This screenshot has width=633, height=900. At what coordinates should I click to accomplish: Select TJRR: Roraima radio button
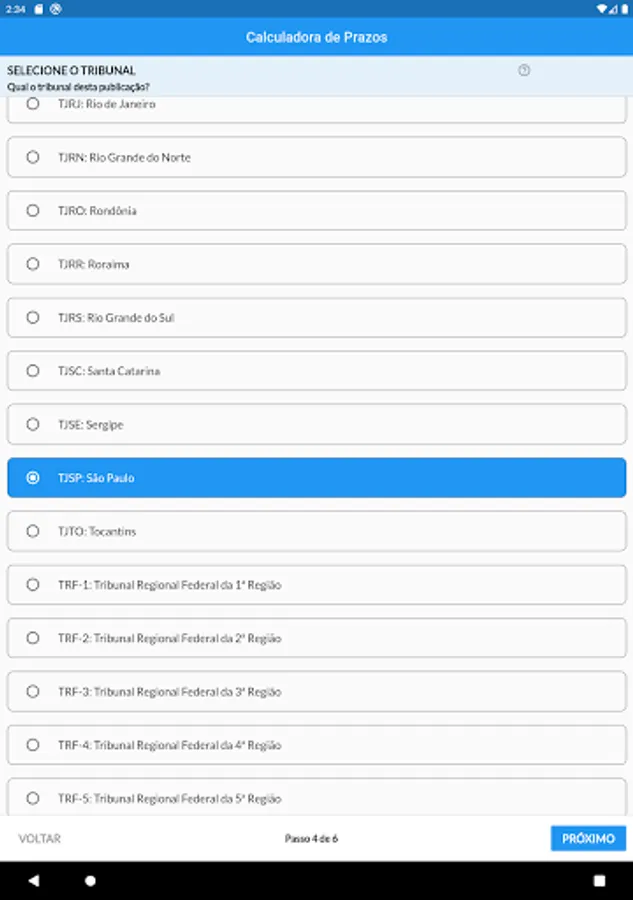tap(316, 264)
